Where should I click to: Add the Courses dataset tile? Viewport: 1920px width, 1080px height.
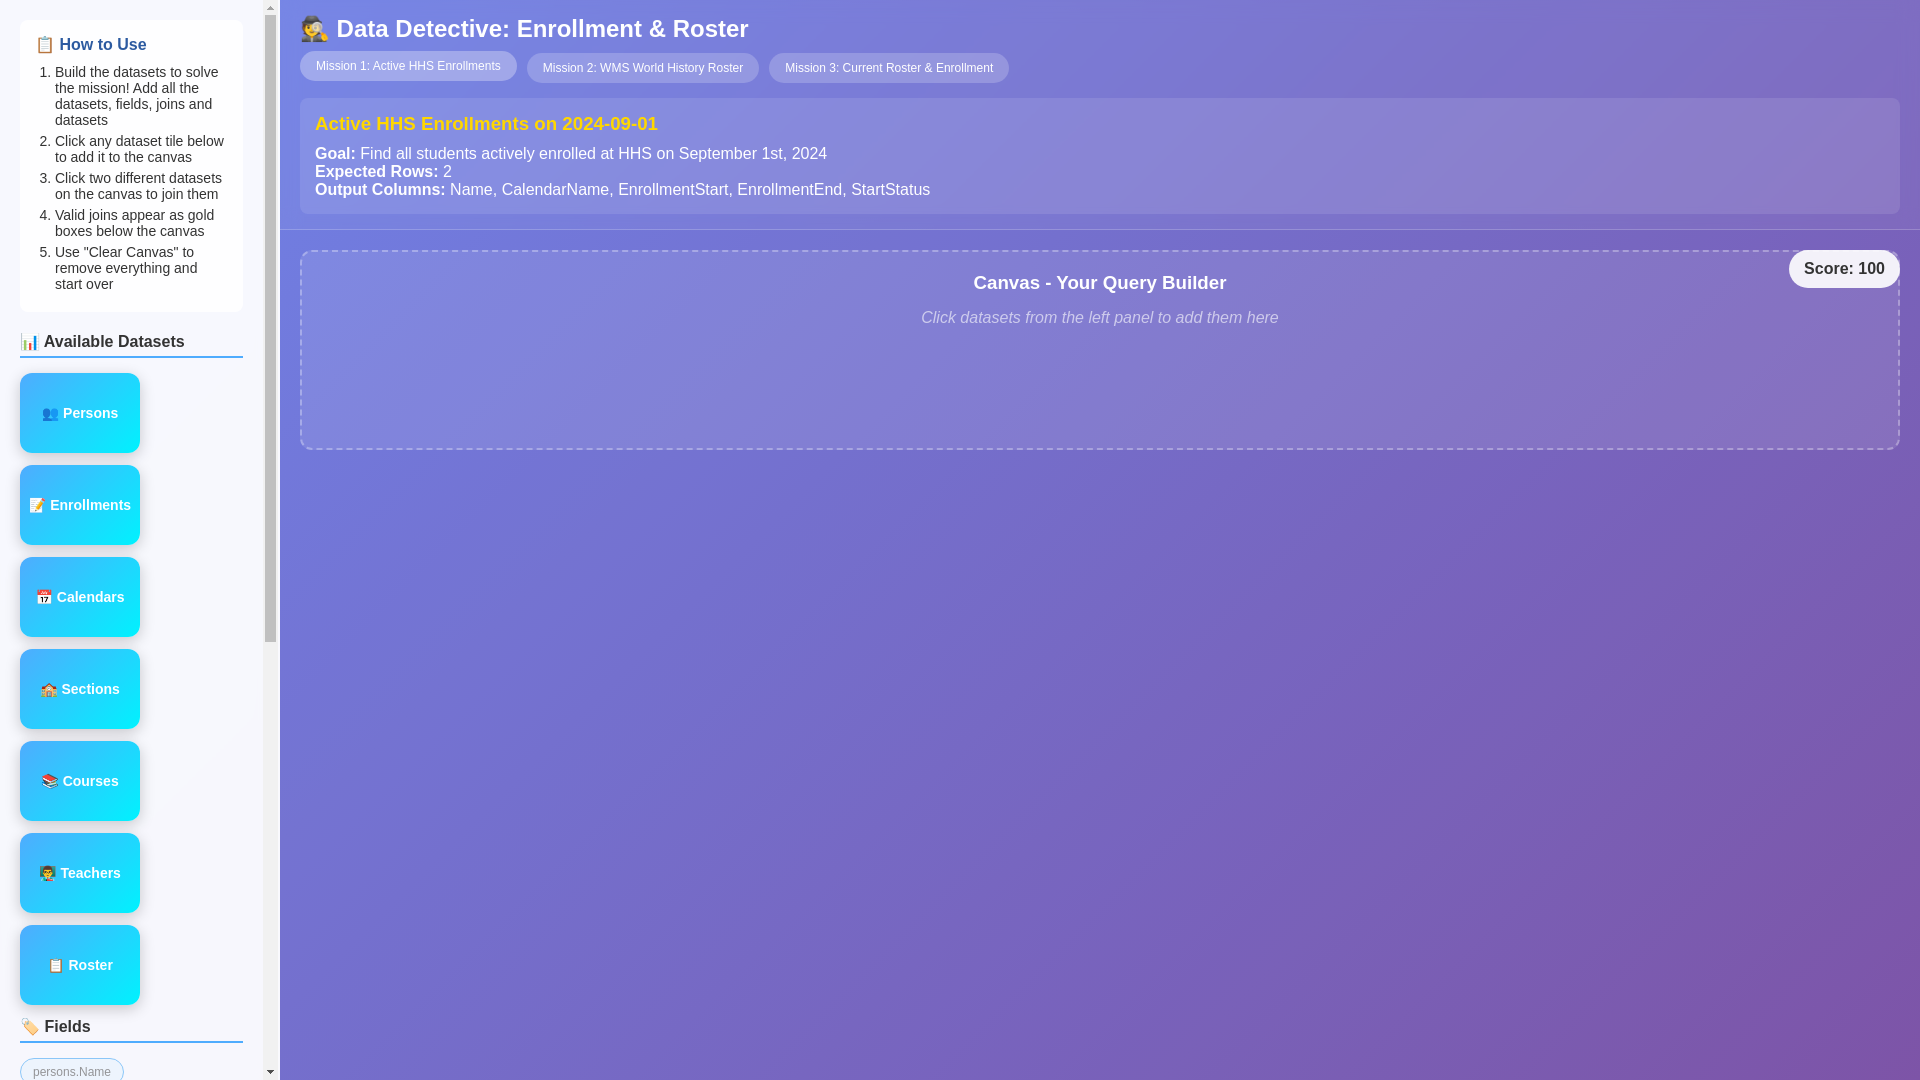pos(80,781)
